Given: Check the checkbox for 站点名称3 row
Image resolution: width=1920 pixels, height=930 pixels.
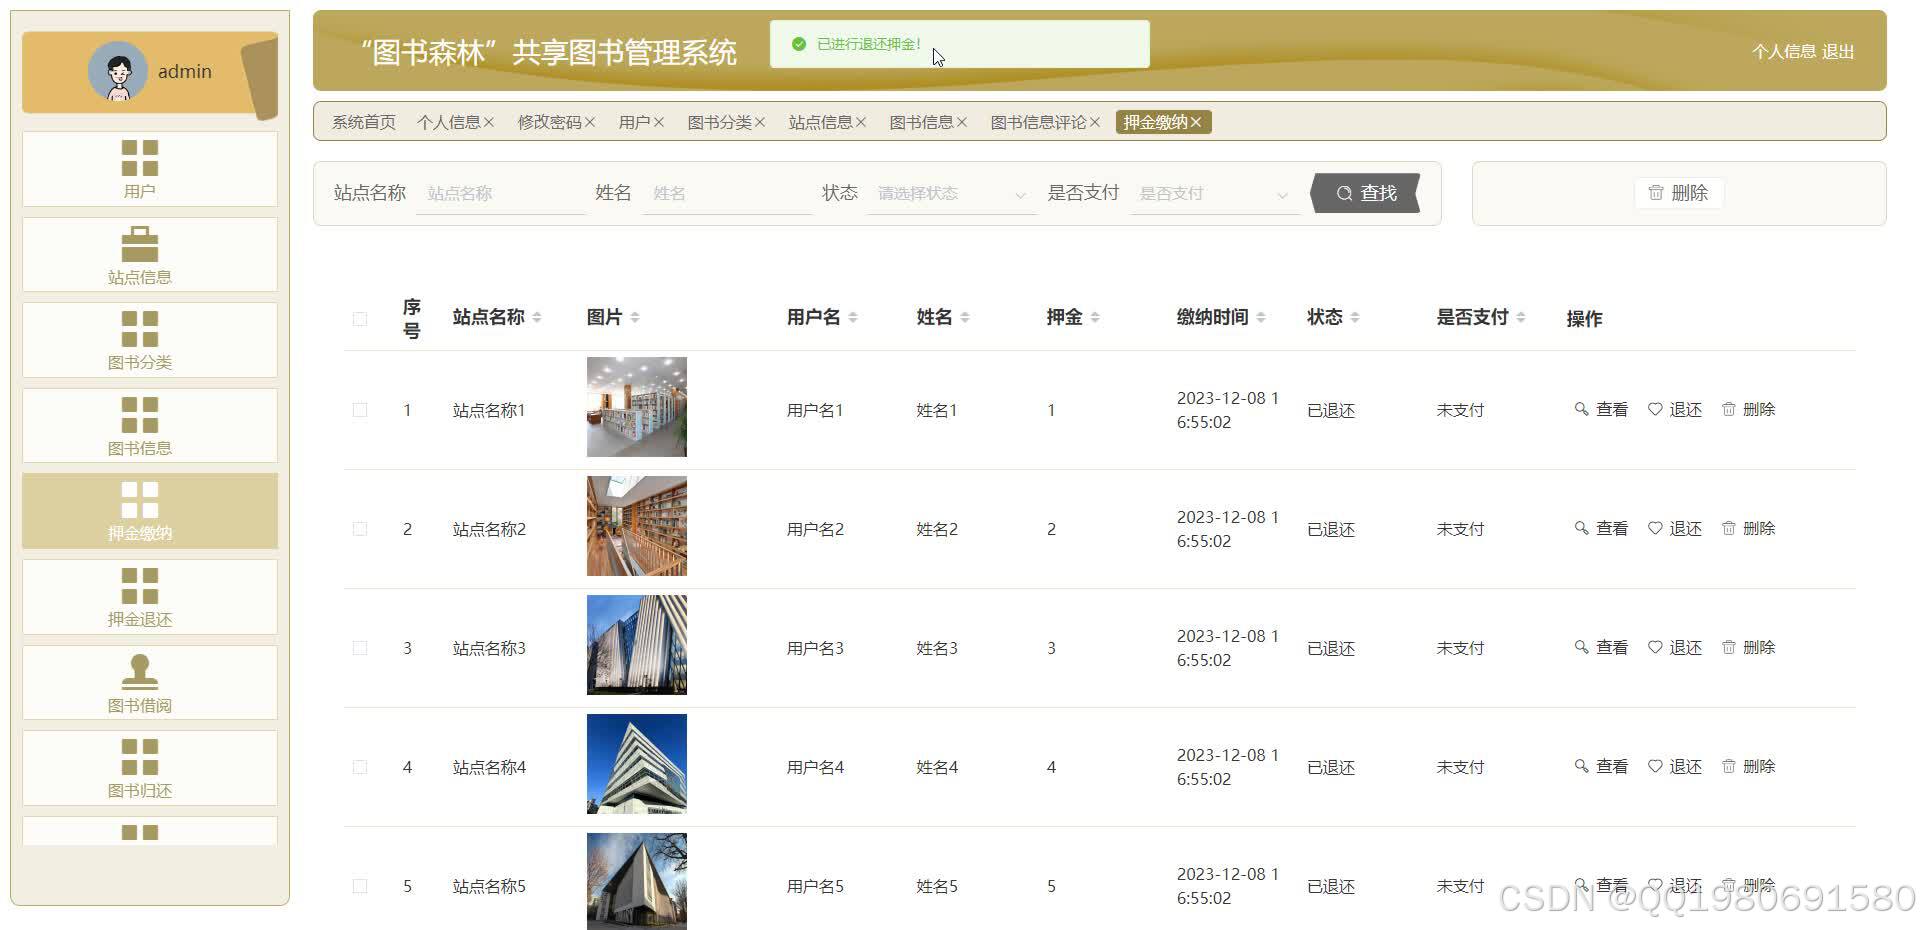Looking at the screenshot, I should pyautogui.click(x=360, y=647).
